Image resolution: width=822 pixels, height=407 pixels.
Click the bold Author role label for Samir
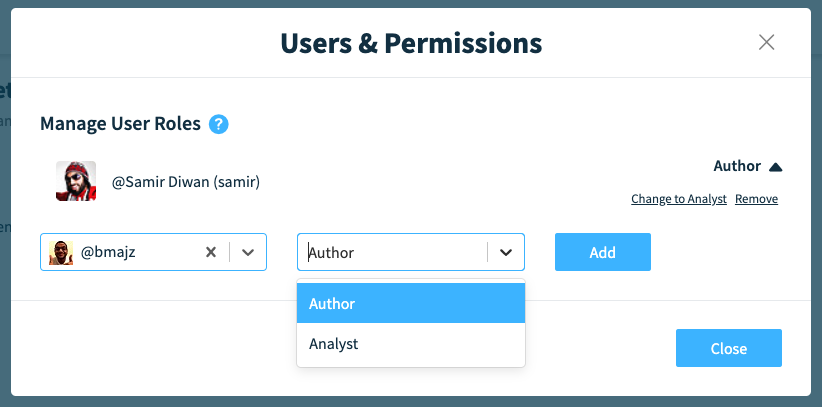coord(737,166)
